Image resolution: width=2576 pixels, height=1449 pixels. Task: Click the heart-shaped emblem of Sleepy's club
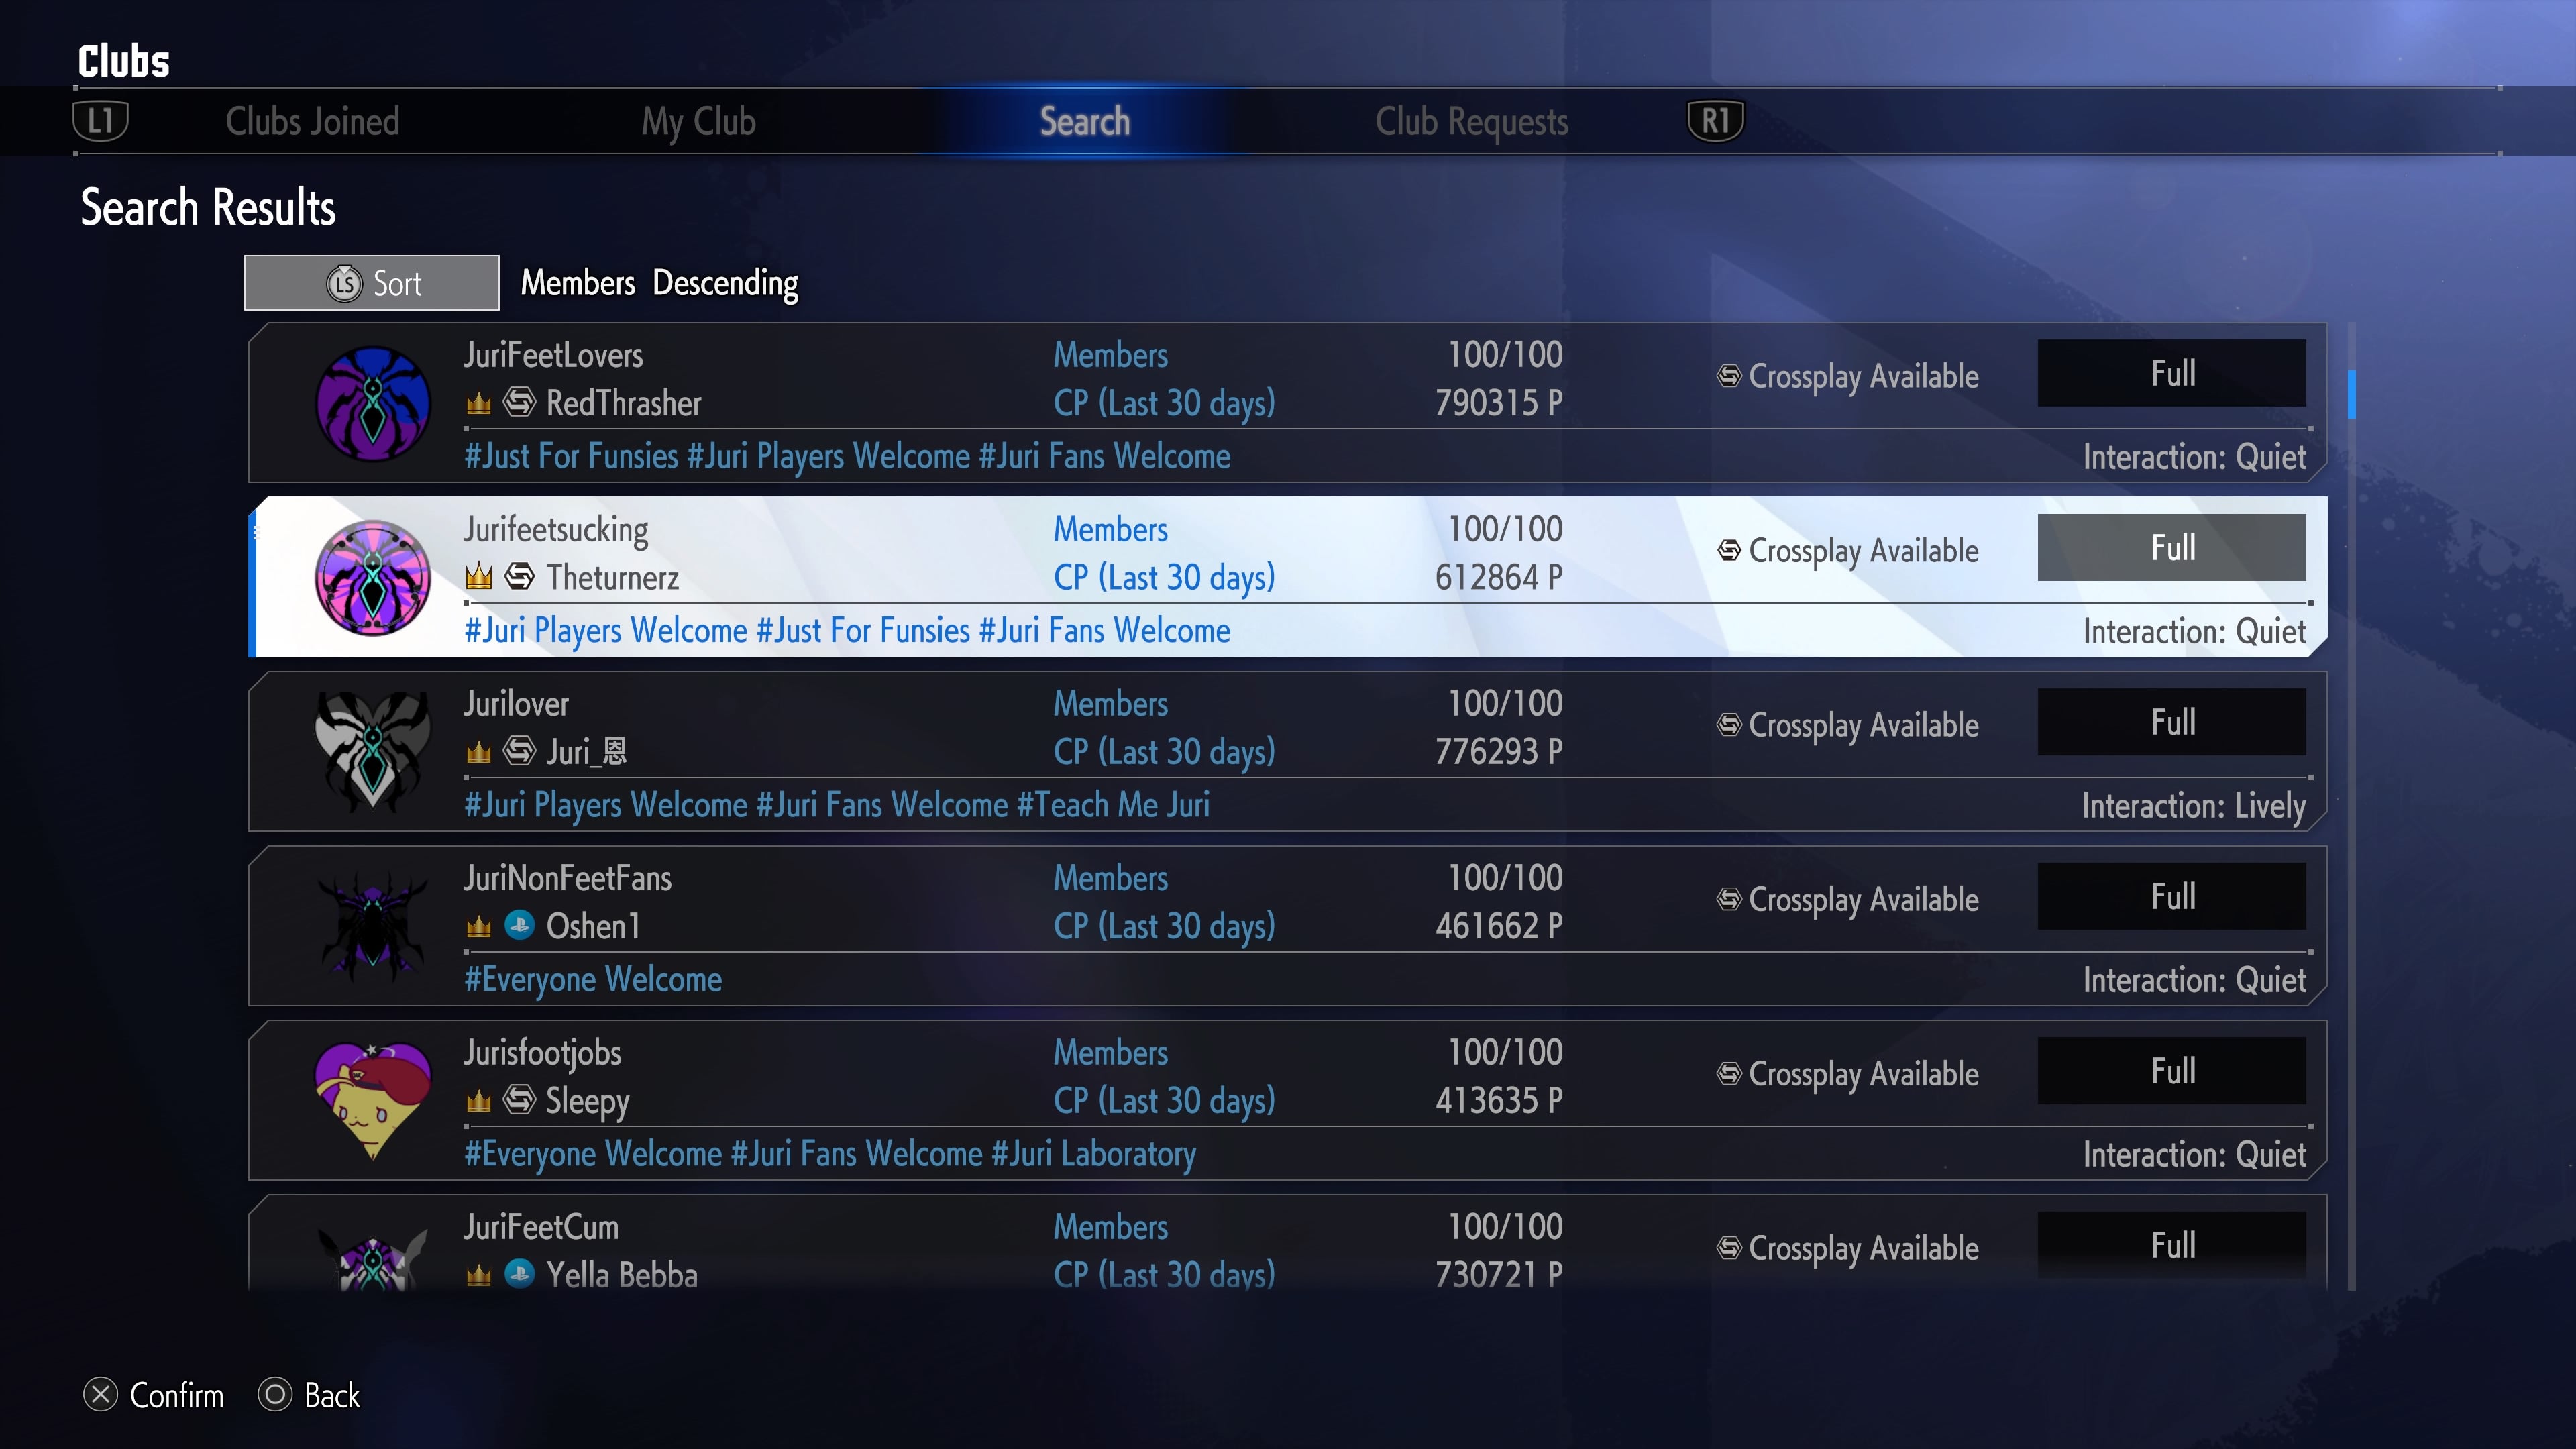(373, 1100)
